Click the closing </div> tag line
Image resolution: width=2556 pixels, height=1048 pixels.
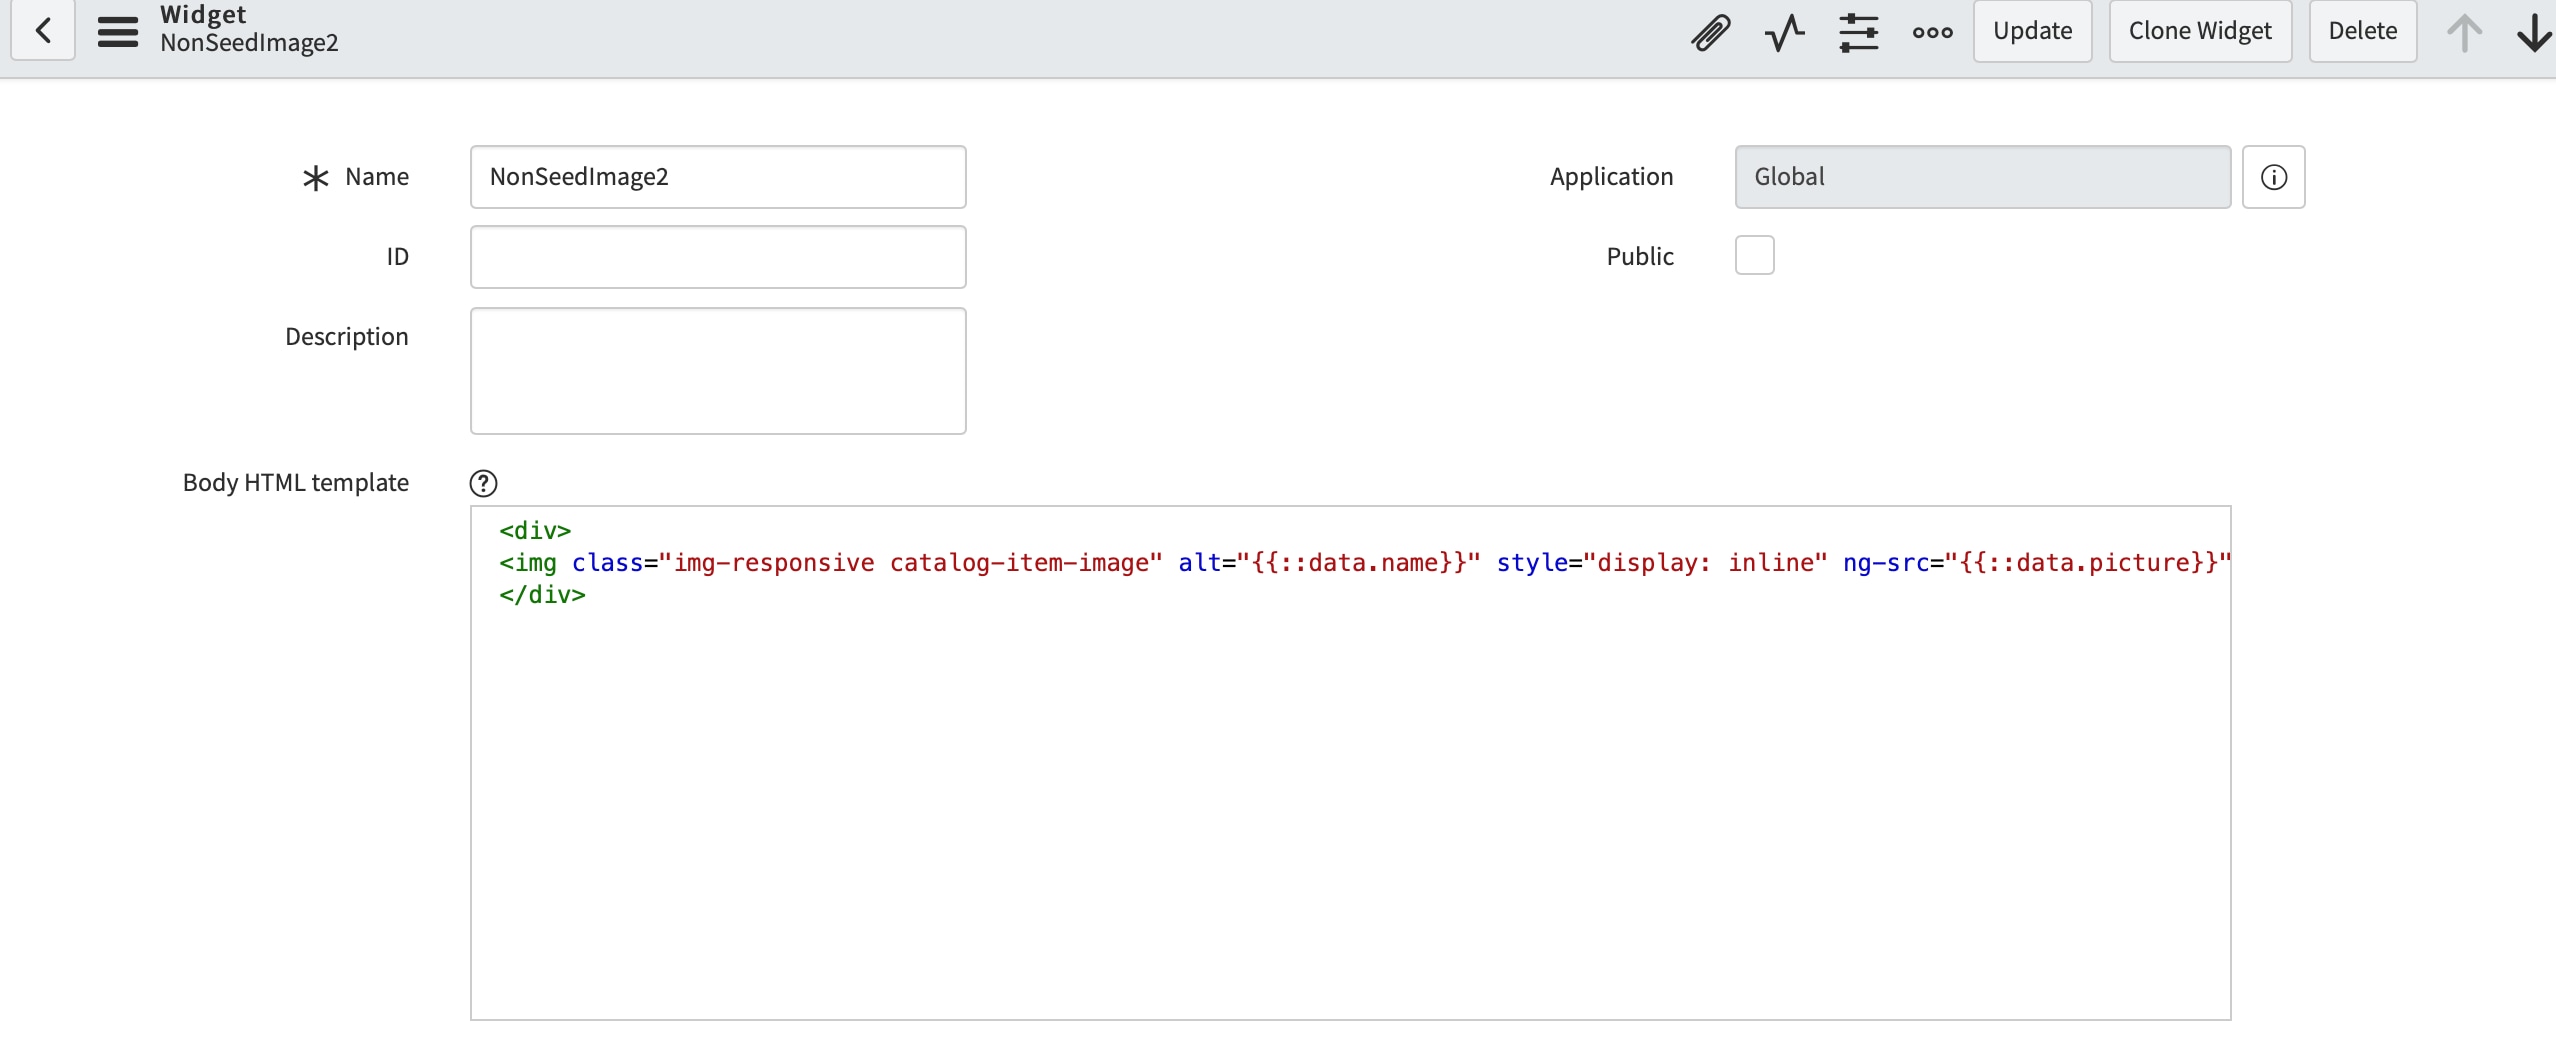pyautogui.click(x=543, y=595)
